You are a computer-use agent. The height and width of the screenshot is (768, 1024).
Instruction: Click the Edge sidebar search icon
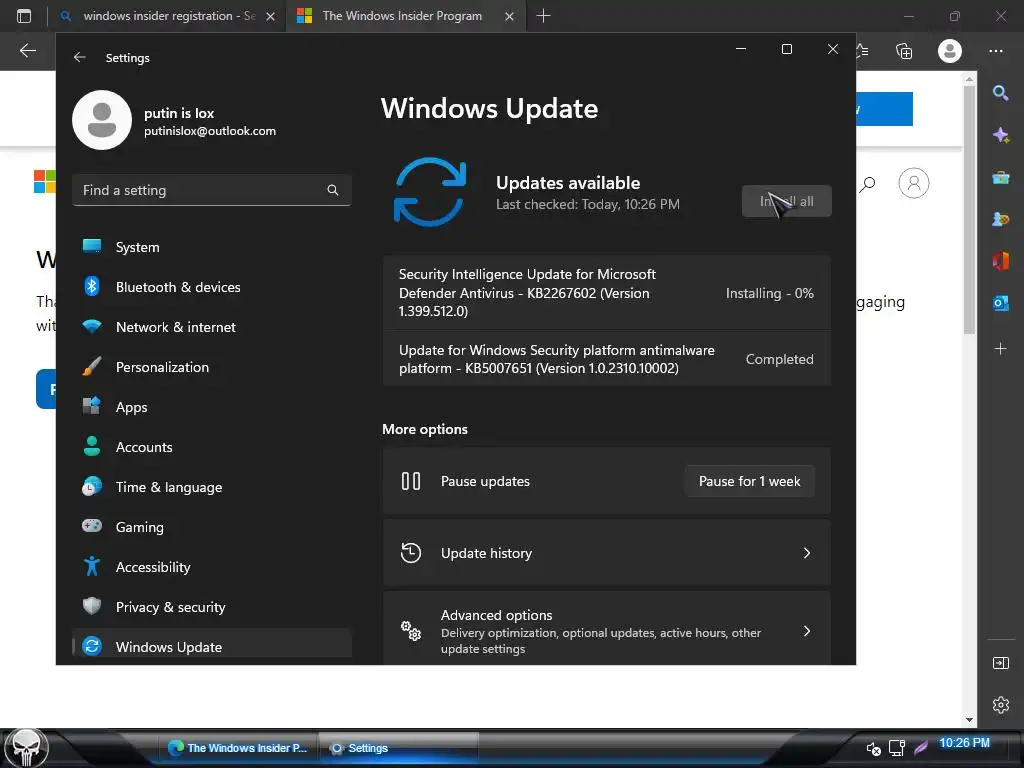pyautogui.click(x=1000, y=93)
